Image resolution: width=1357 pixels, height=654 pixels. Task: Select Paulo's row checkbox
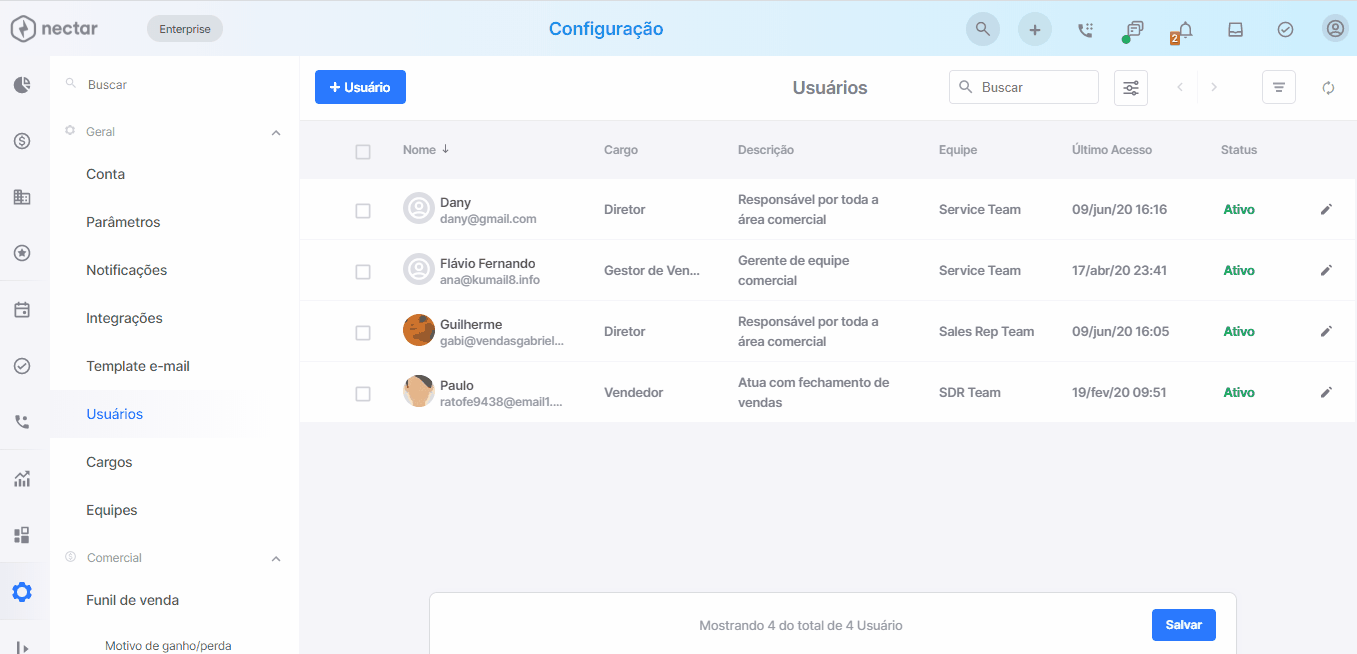[363, 394]
